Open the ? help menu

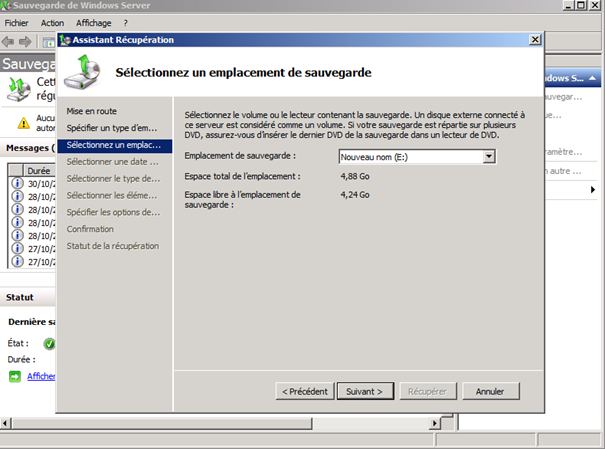125,23
